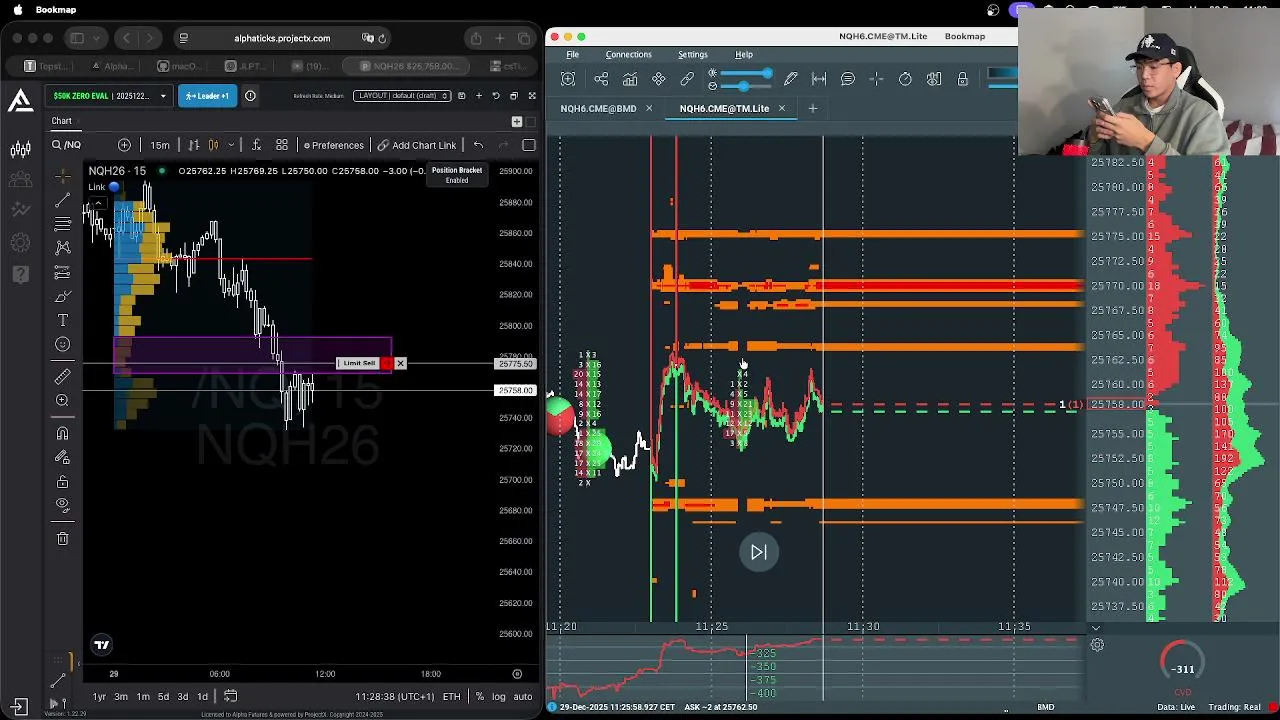The height and width of the screenshot is (720, 1280).
Task: Open the emoji sticker tool
Action: click(62, 344)
